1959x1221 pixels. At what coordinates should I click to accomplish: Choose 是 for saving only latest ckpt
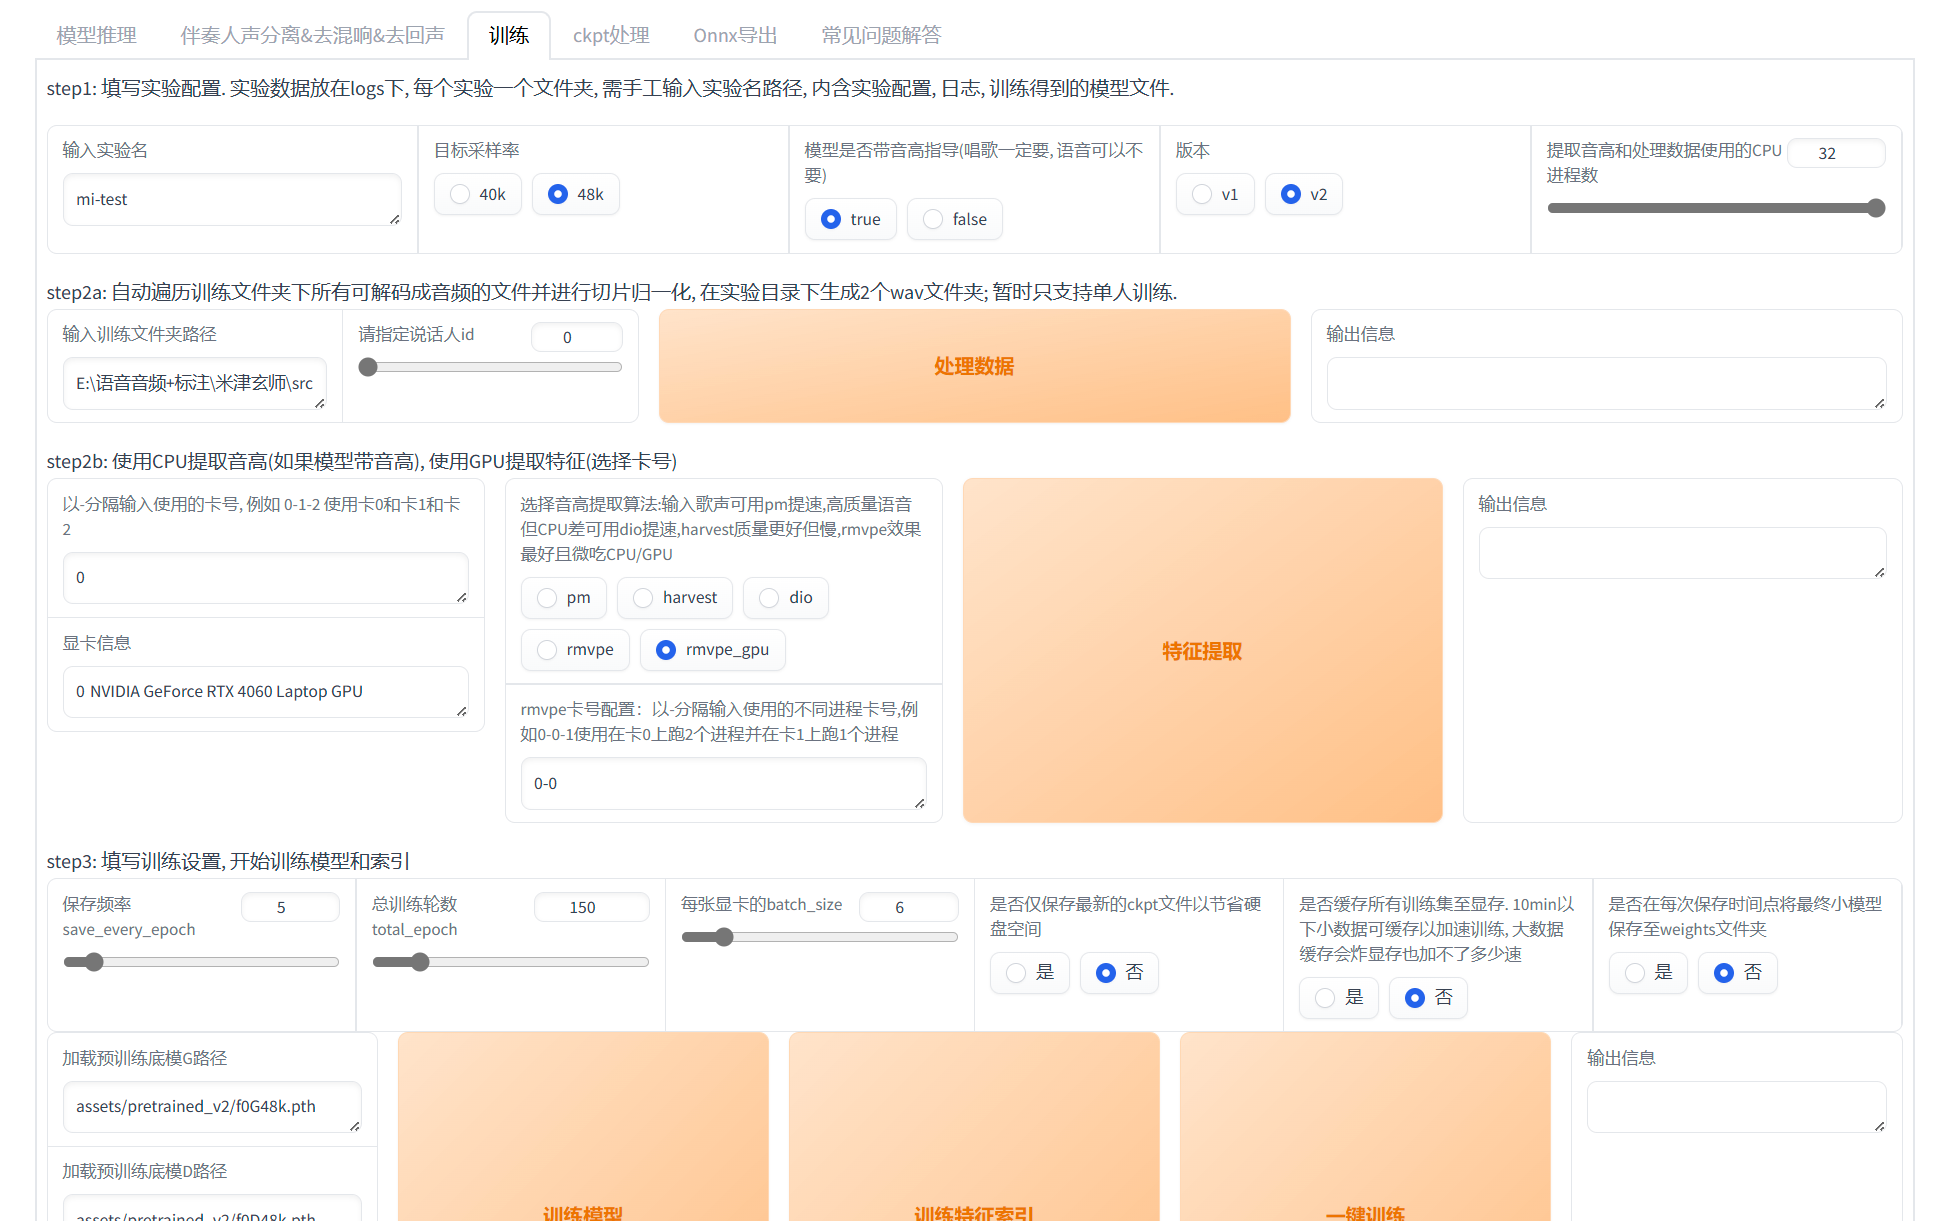point(1030,972)
